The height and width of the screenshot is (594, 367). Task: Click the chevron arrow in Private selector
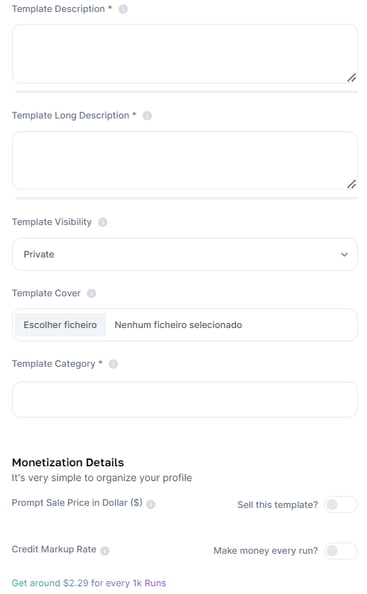click(344, 255)
